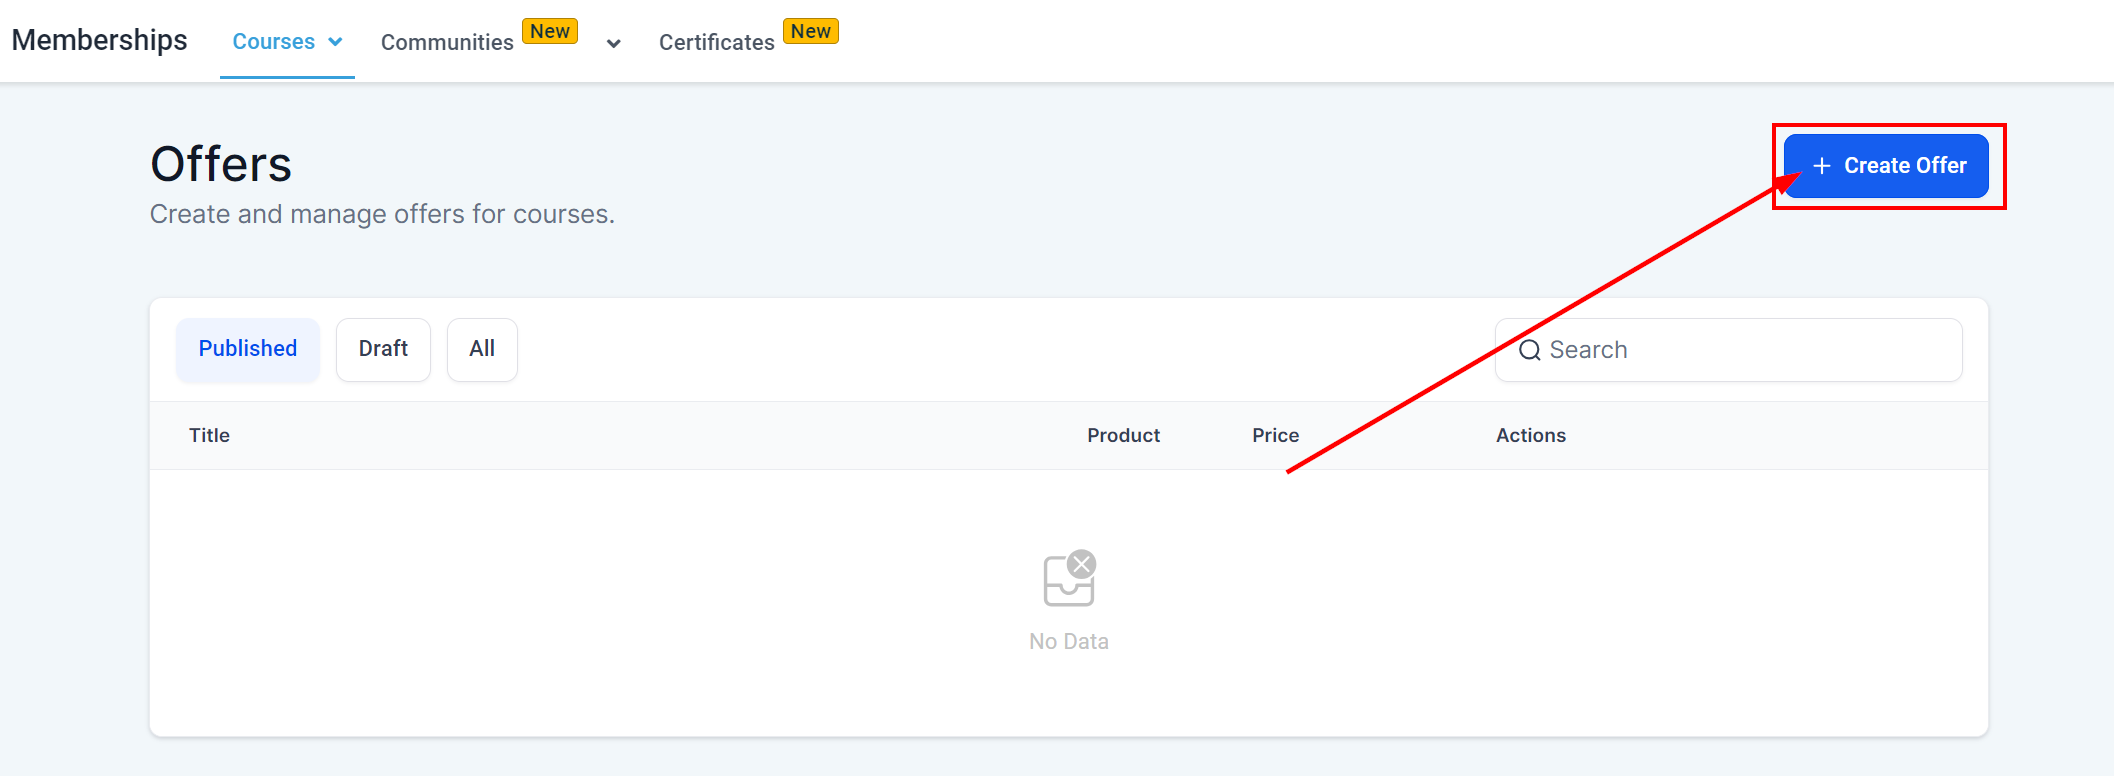Image resolution: width=2114 pixels, height=776 pixels.
Task: Click the Create Offer button
Action: tap(1886, 166)
